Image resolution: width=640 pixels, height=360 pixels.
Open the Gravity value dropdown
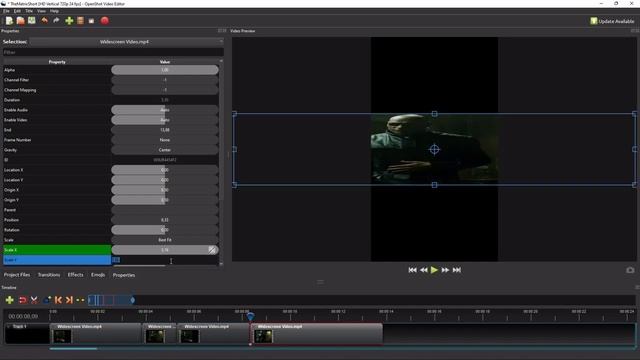(164, 150)
